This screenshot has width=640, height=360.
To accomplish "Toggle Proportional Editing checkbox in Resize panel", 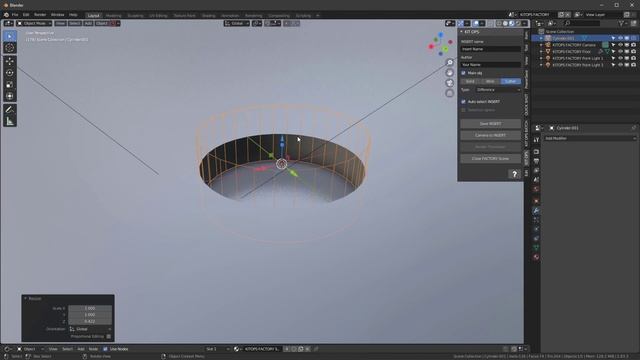I will point(109,336).
